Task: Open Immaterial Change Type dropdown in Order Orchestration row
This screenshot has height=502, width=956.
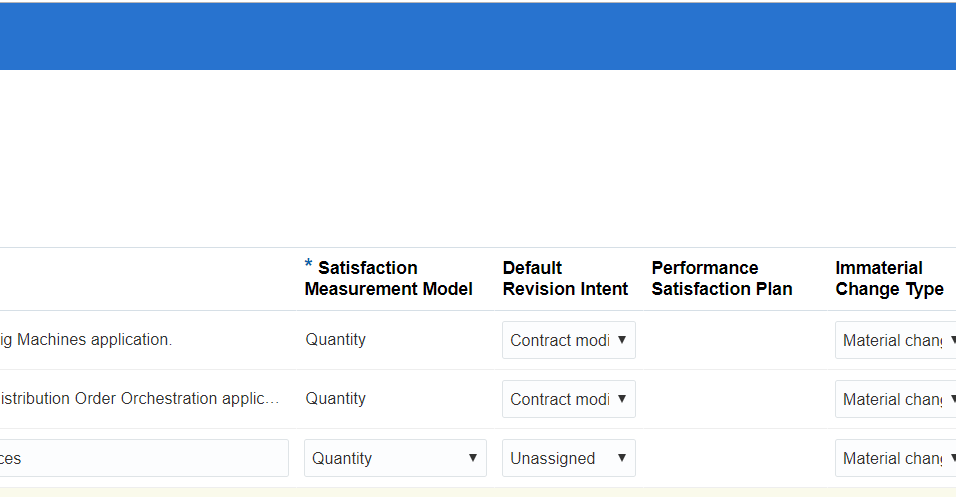Action: [x=896, y=399]
